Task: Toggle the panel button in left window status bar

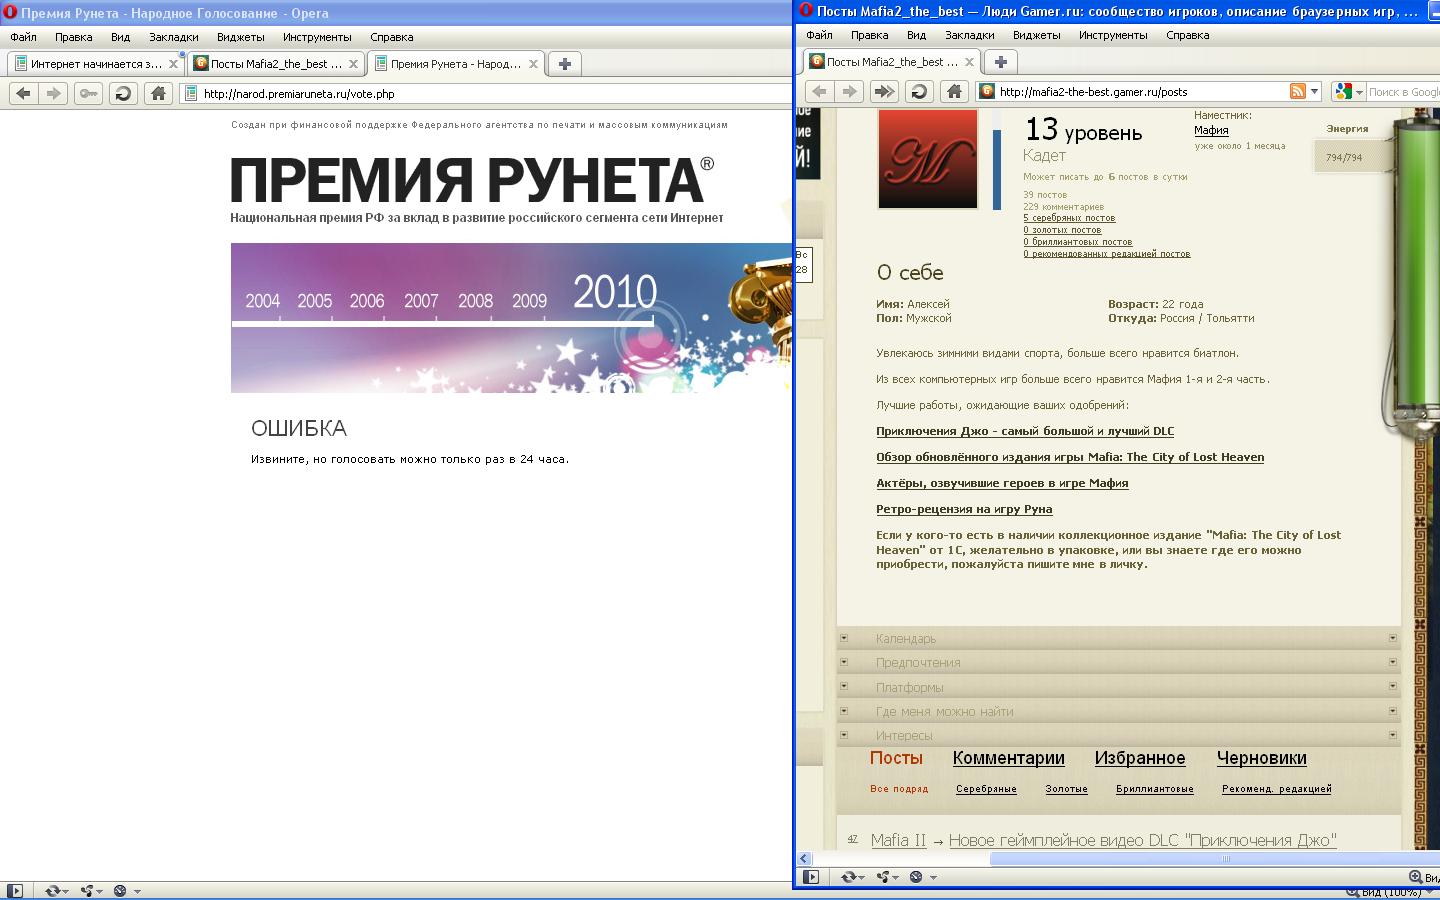Action: pyautogui.click(x=15, y=890)
